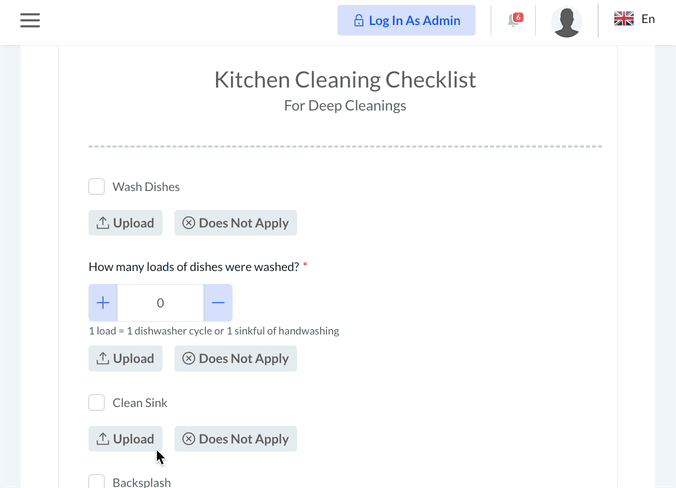The width and height of the screenshot is (676, 488).
Task: Mark Wash Dishes as Does Not Apply
Action: [236, 223]
